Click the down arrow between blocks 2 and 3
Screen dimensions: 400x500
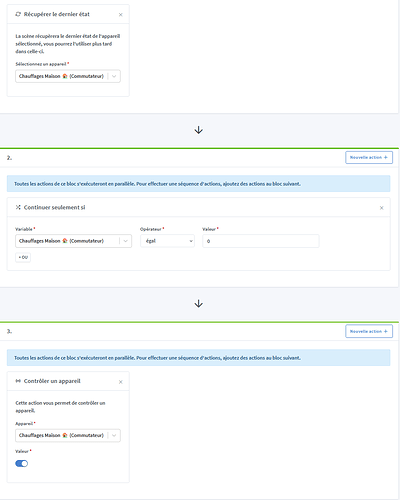click(x=199, y=304)
